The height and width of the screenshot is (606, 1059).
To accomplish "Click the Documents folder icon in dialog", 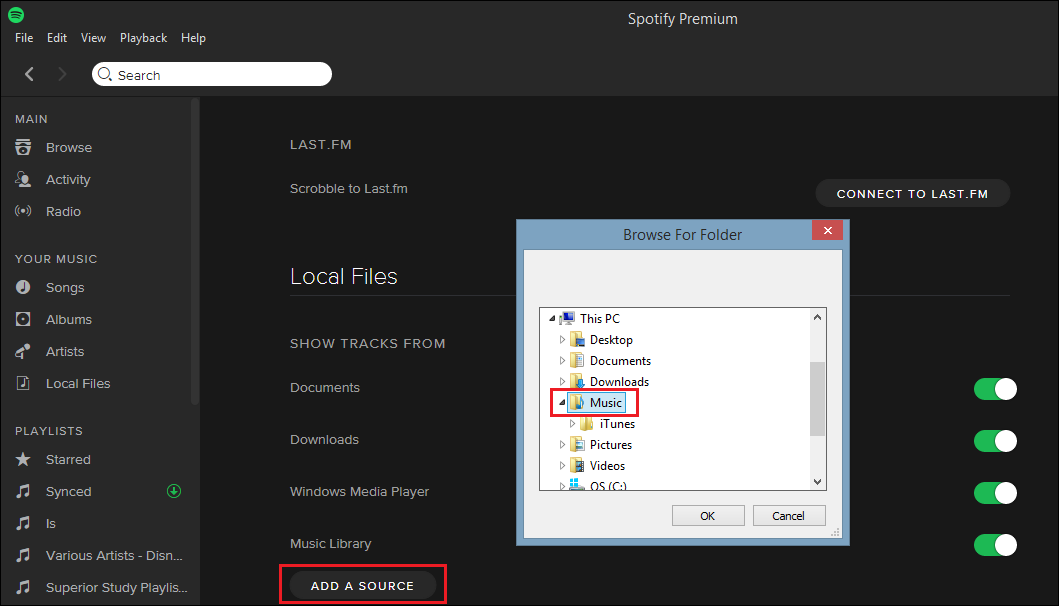I will 577,360.
